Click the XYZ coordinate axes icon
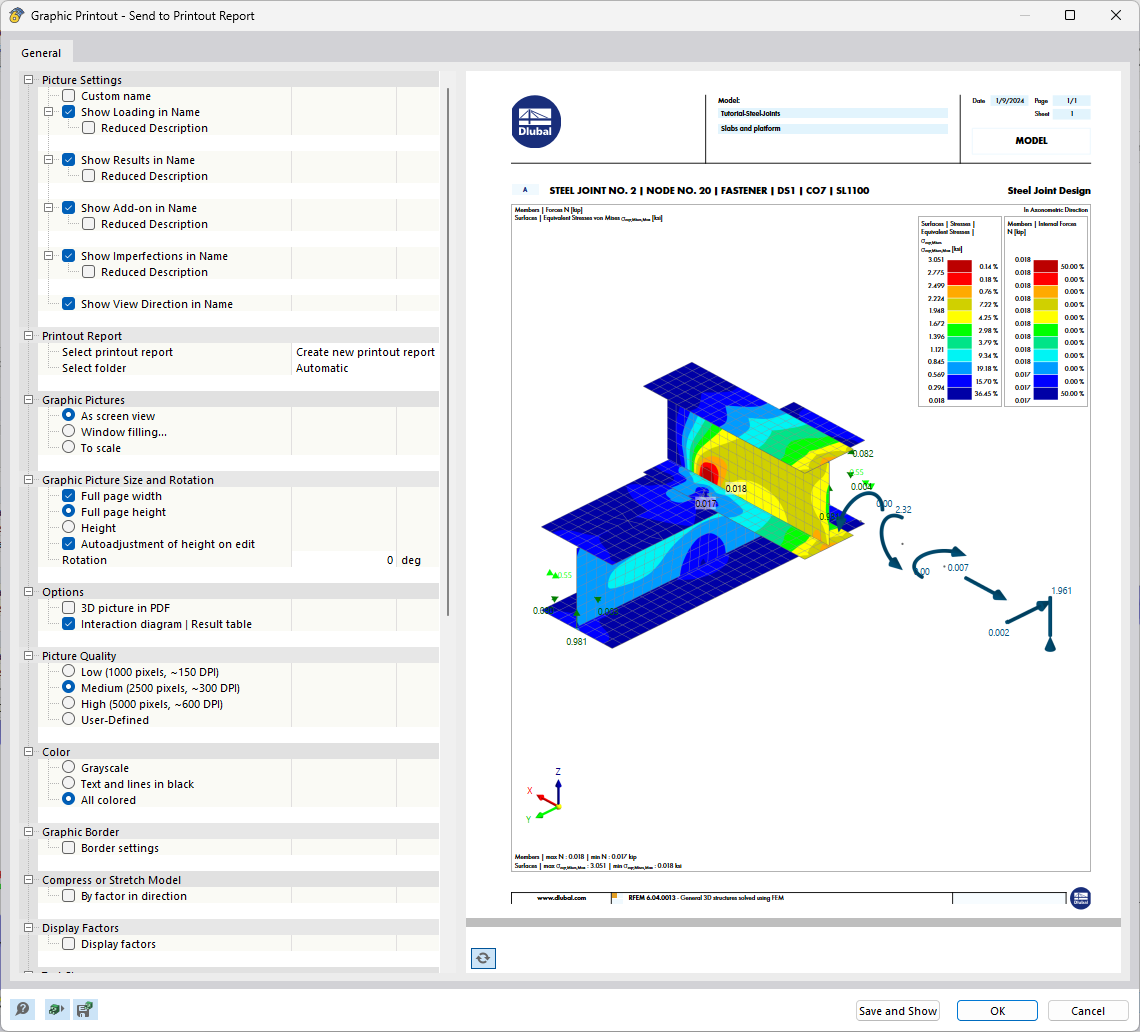Viewport: 1140px width, 1032px height. tap(545, 796)
